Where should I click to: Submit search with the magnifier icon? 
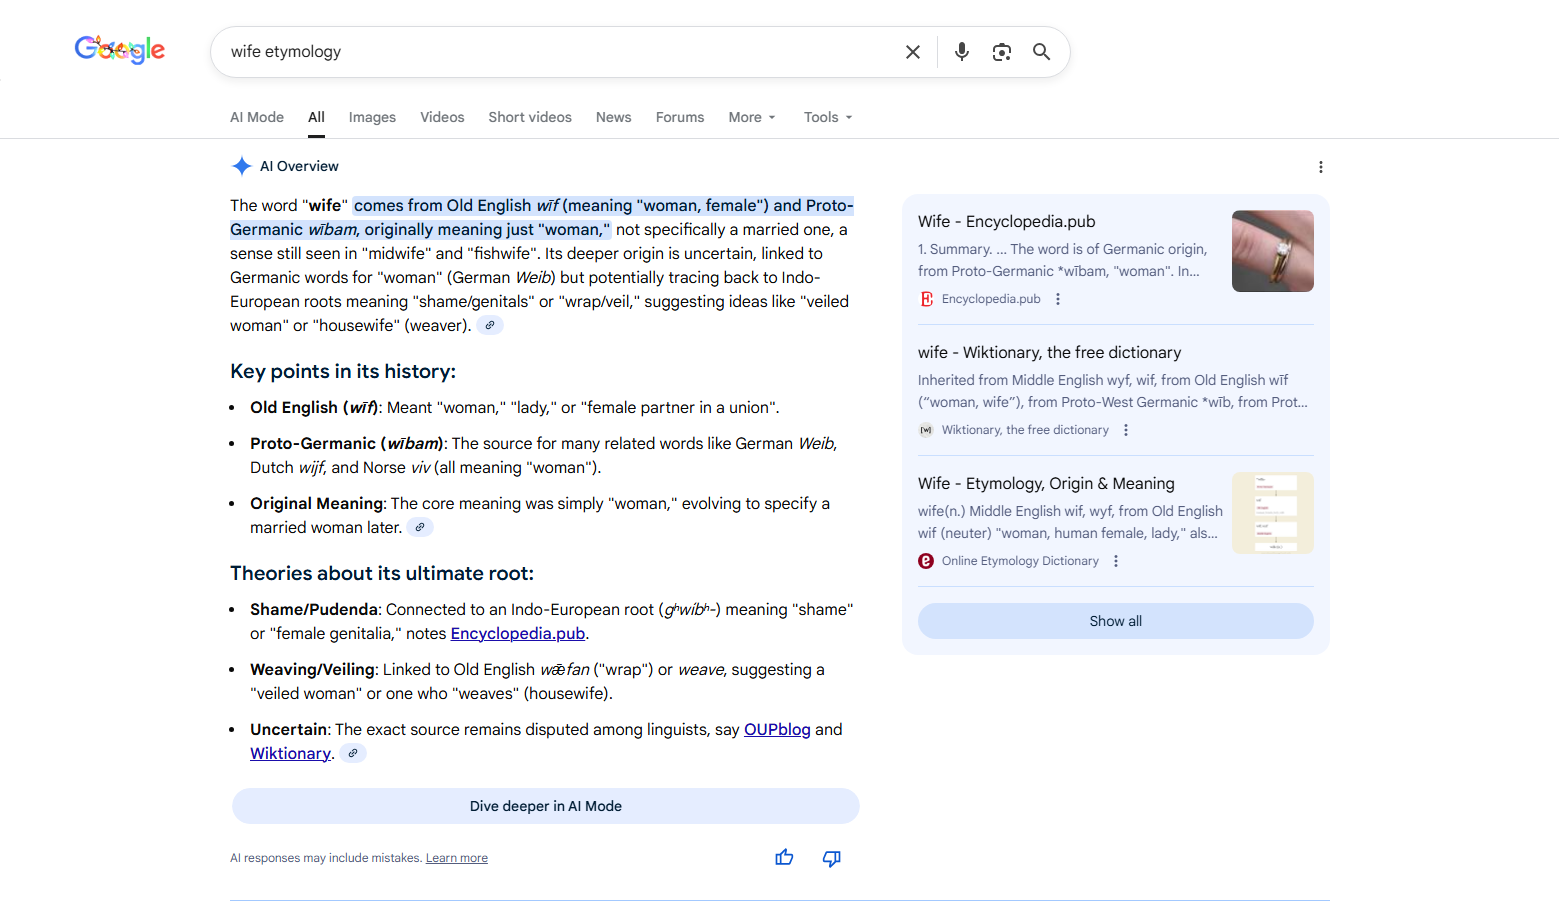pyautogui.click(x=1042, y=52)
